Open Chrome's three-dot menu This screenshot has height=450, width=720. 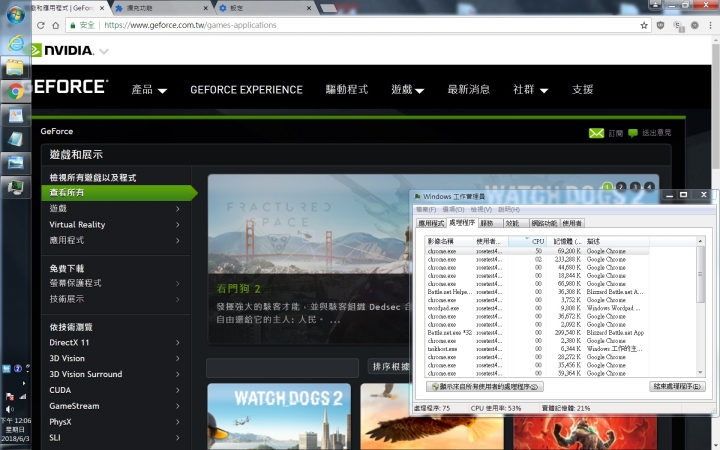coord(710,25)
